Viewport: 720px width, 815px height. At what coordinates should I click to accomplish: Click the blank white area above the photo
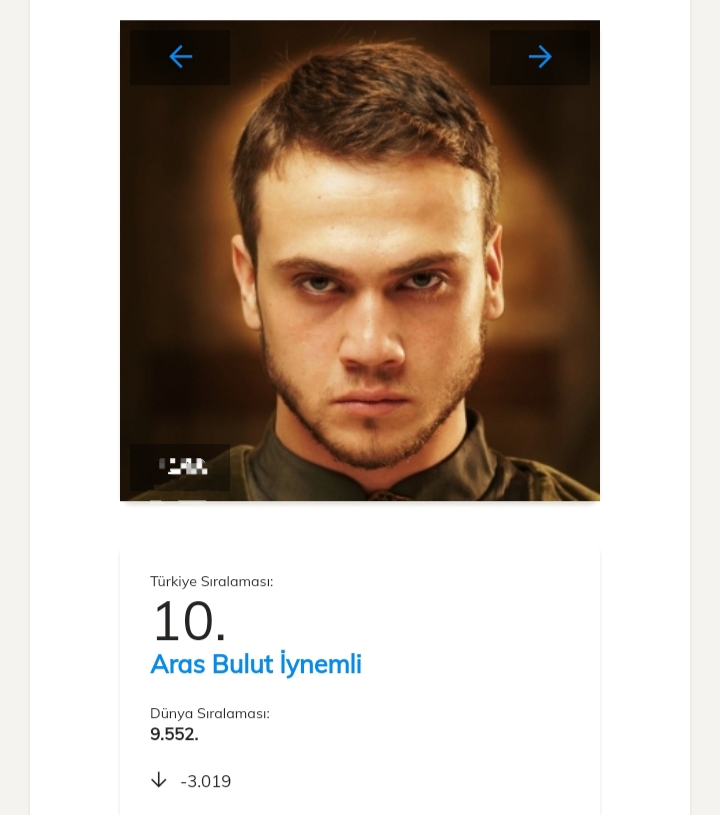pyautogui.click(x=360, y=9)
